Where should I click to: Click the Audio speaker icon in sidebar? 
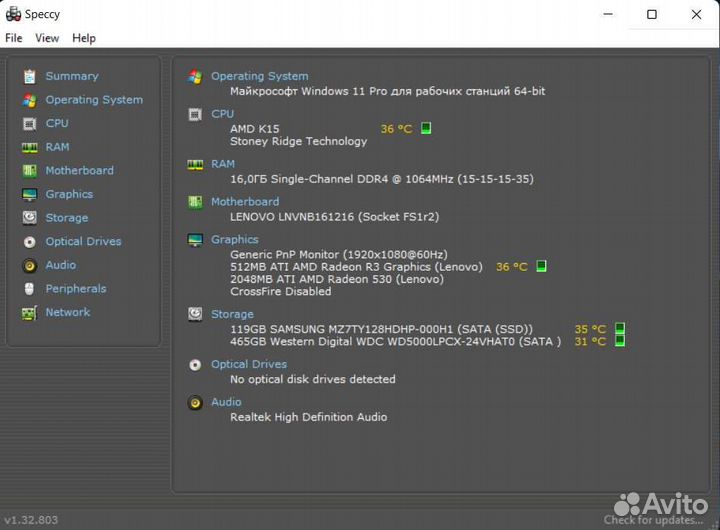point(29,265)
